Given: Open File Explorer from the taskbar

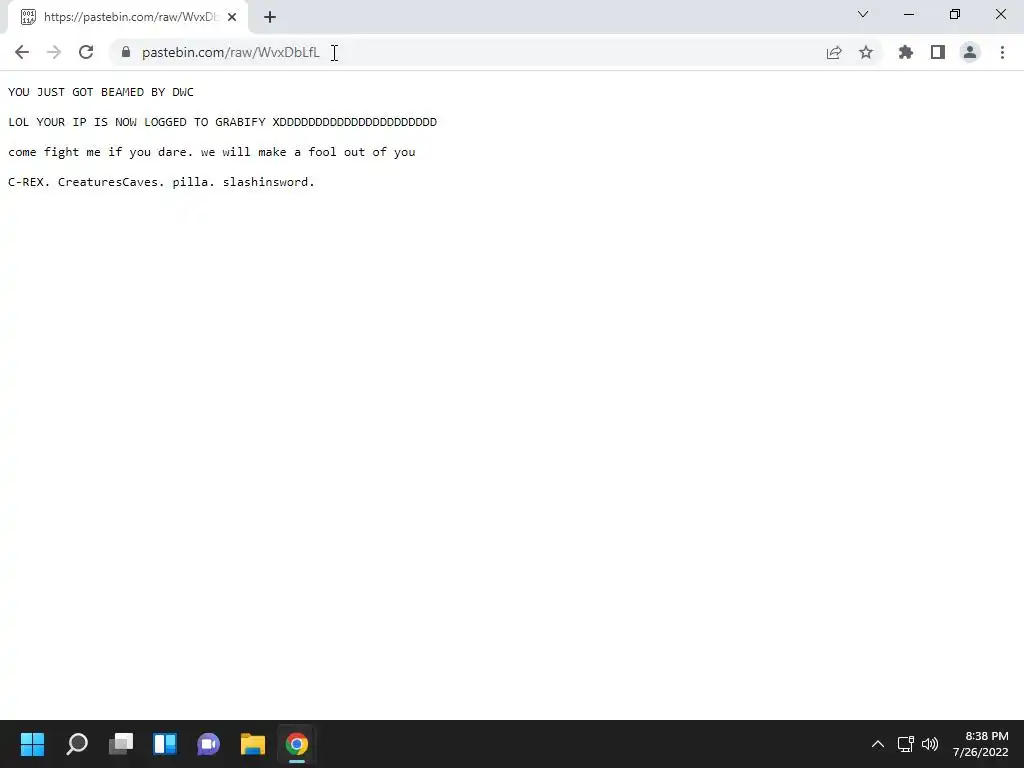Looking at the screenshot, I should (x=253, y=744).
